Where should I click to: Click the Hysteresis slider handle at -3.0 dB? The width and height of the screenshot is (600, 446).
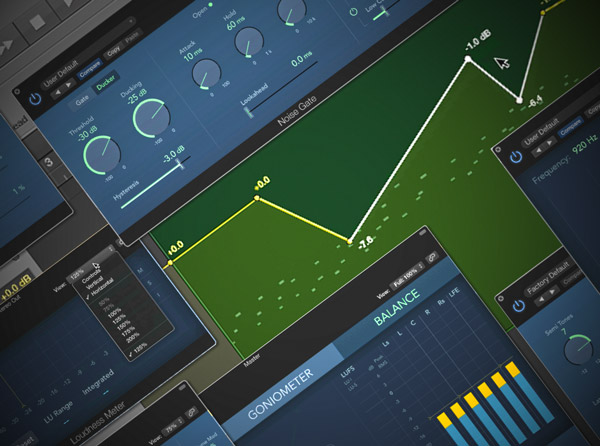(x=180, y=164)
